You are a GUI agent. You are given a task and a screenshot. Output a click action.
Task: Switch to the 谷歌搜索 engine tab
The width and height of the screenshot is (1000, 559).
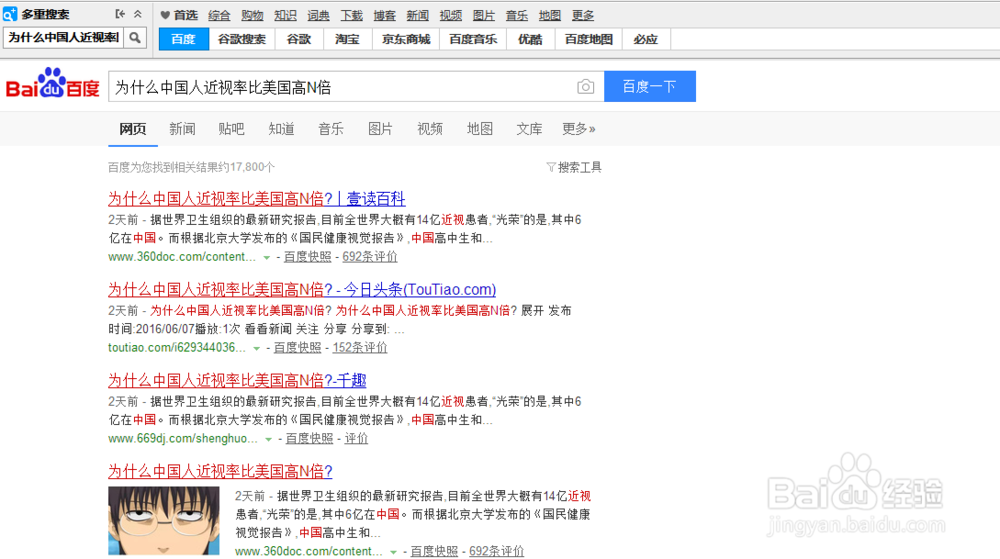(242, 40)
